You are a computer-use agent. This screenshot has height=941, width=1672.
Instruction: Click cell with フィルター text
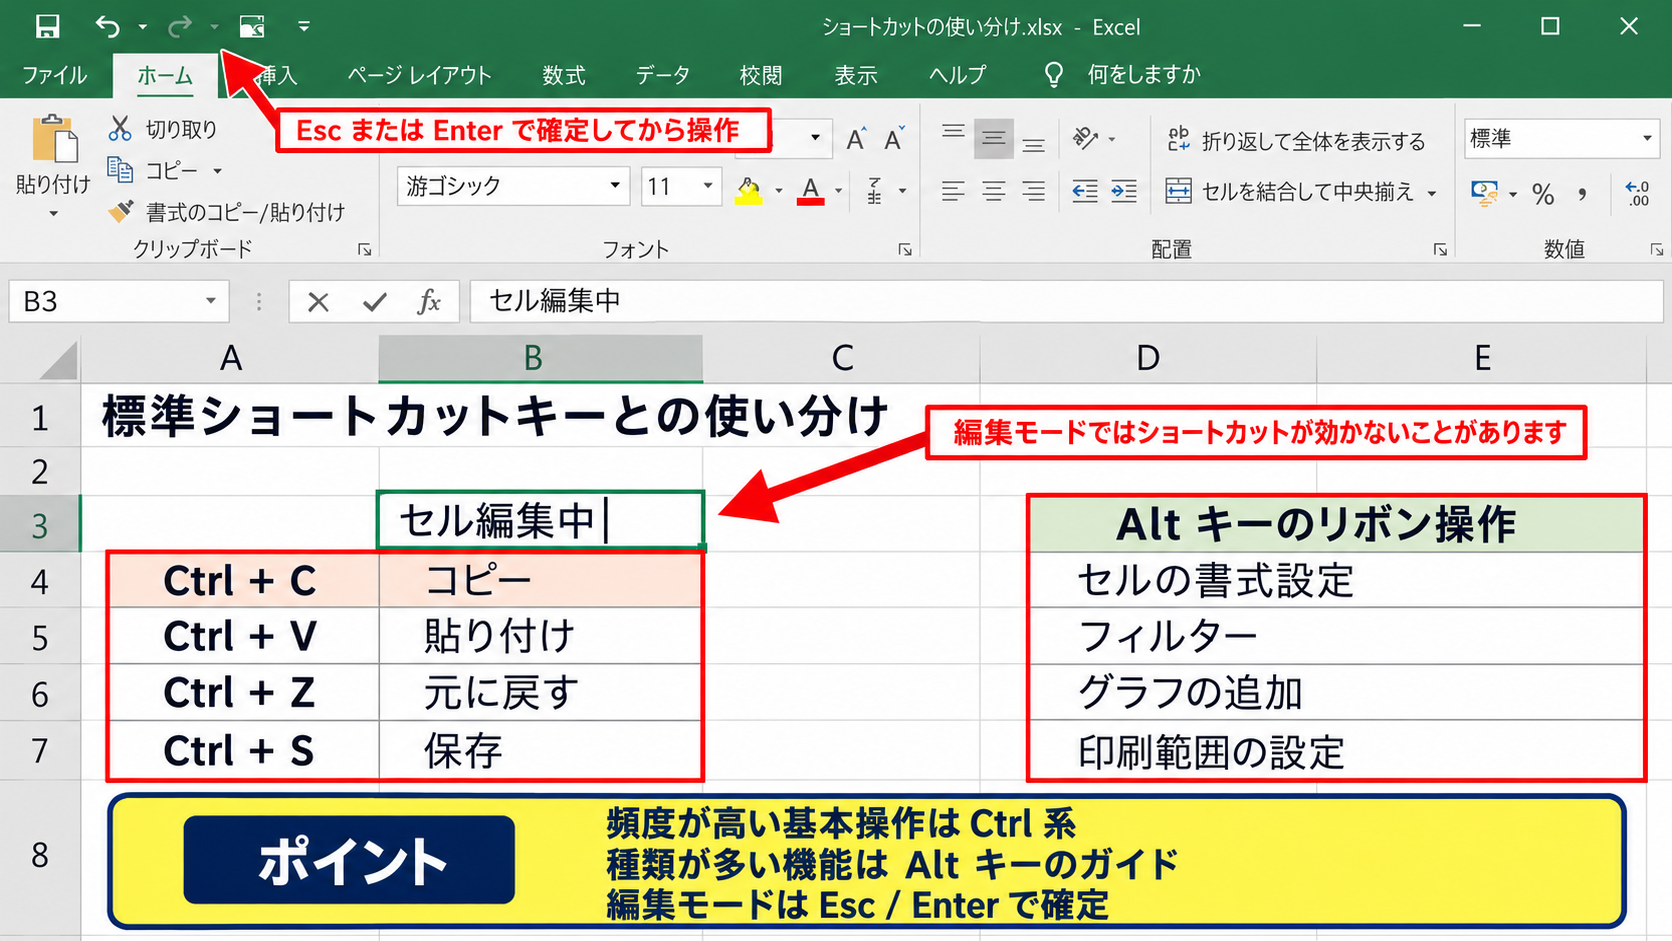tap(1337, 636)
